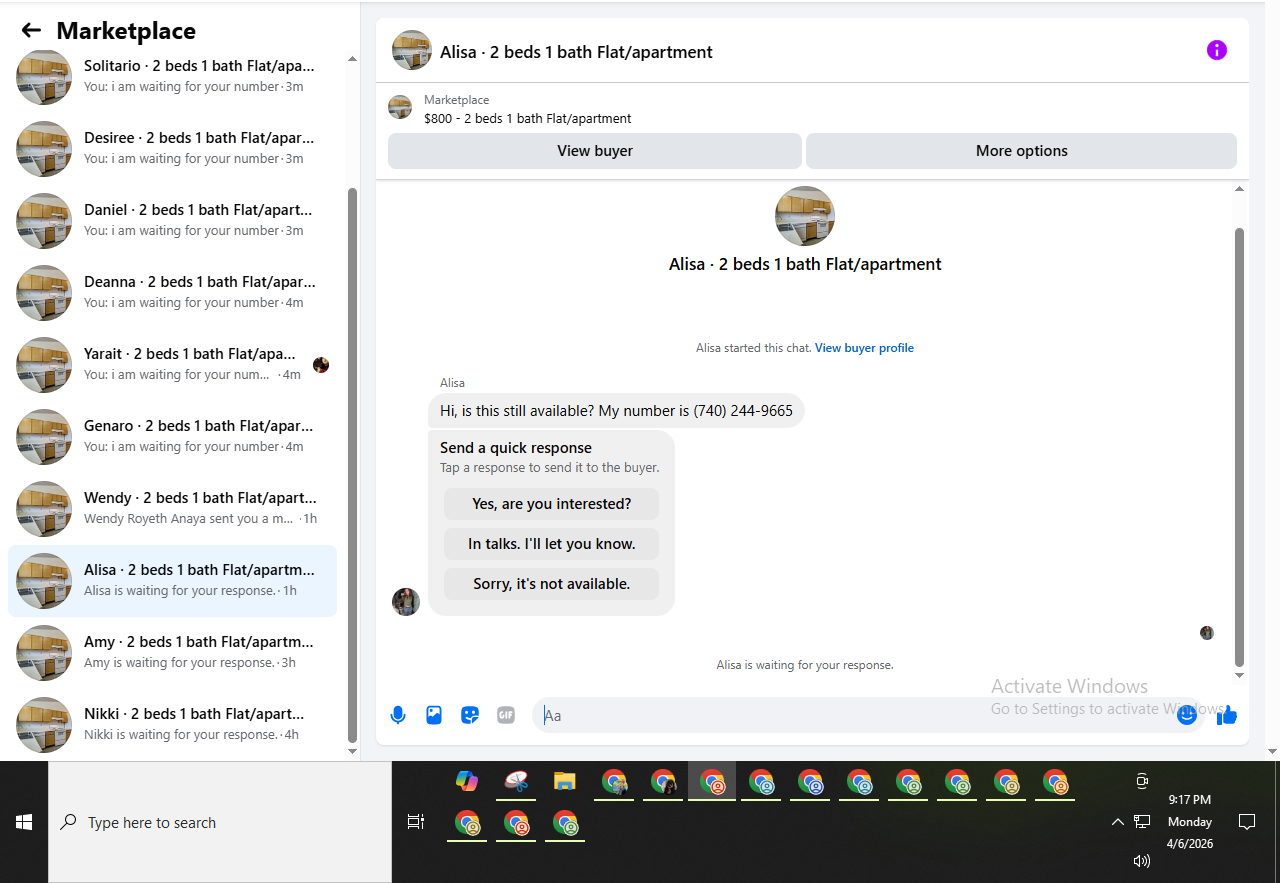Click Alisa's small profile photo beside quick responses
Image resolution: width=1280 pixels, height=883 pixels.
click(406, 602)
